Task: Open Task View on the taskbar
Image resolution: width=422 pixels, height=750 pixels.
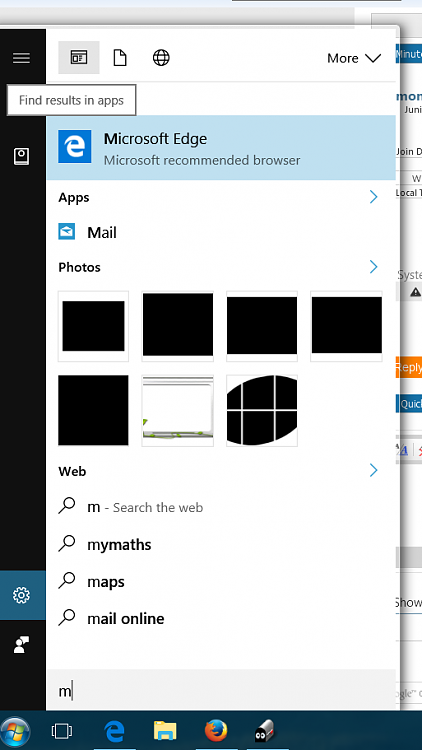Action: [x=62, y=731]
